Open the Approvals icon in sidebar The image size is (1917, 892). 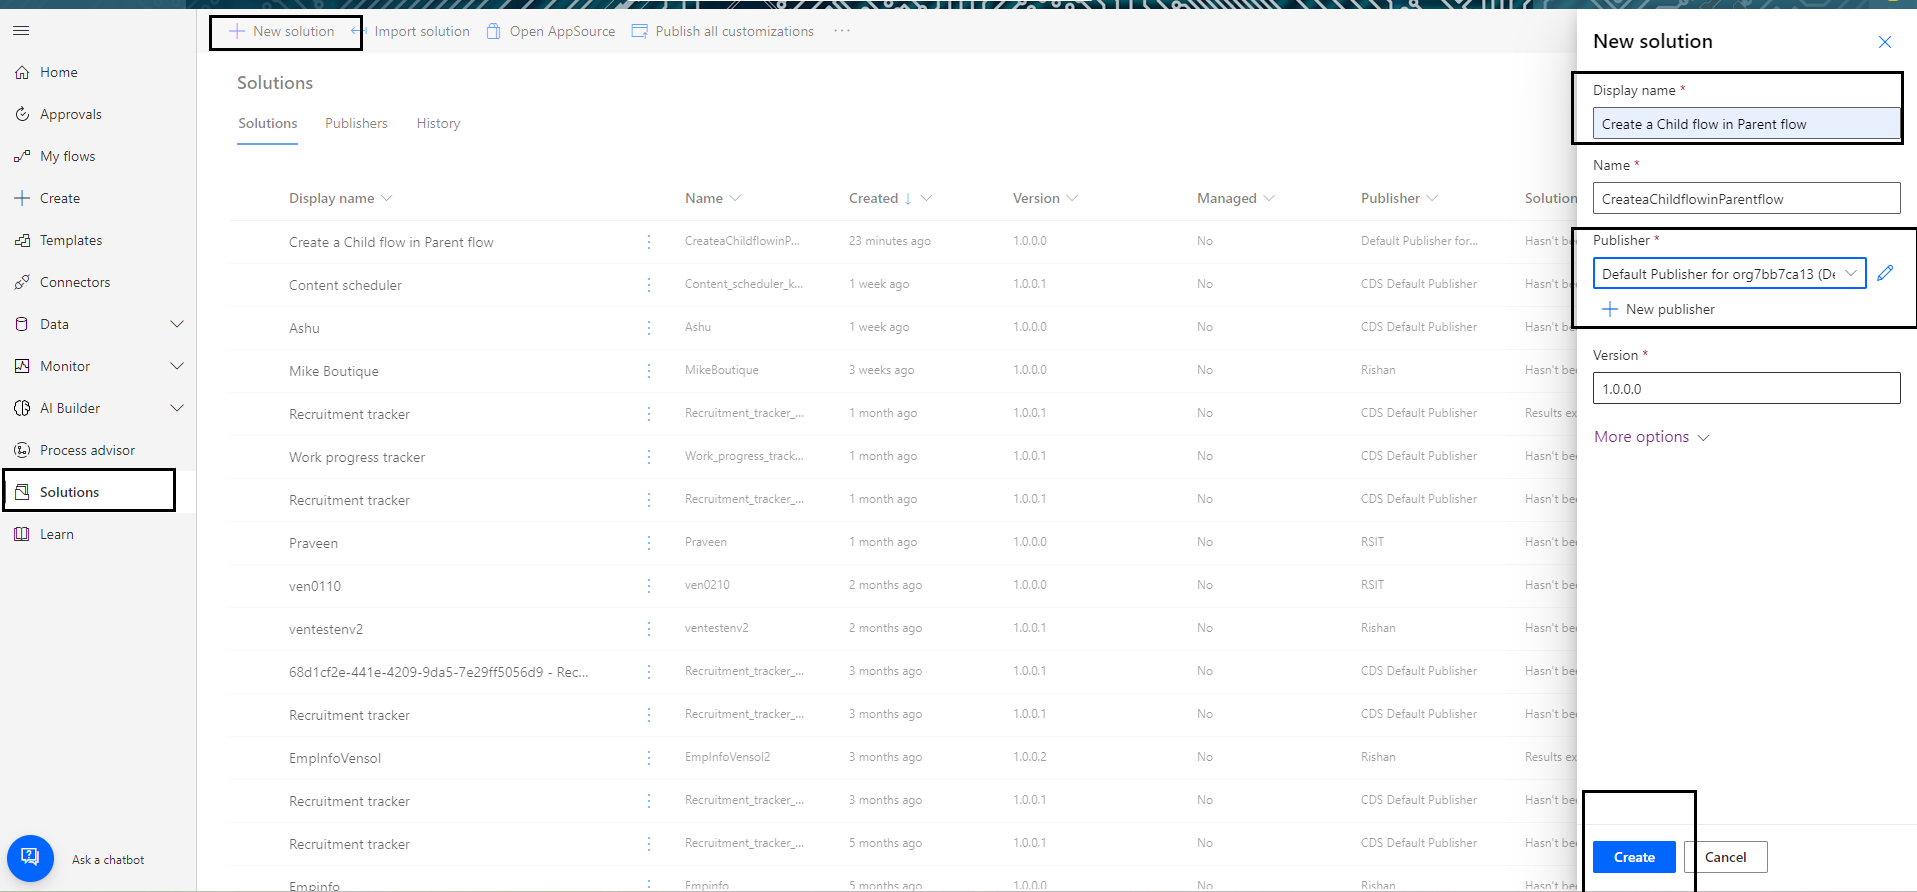22,115
